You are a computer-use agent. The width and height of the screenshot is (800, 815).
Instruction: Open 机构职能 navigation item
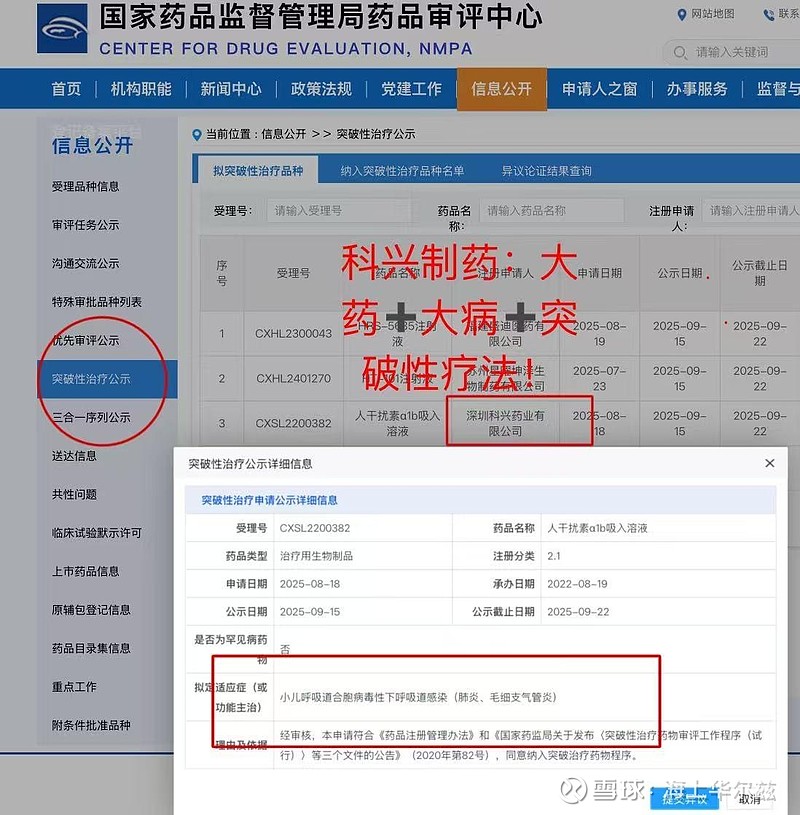(x=141, y=89)
